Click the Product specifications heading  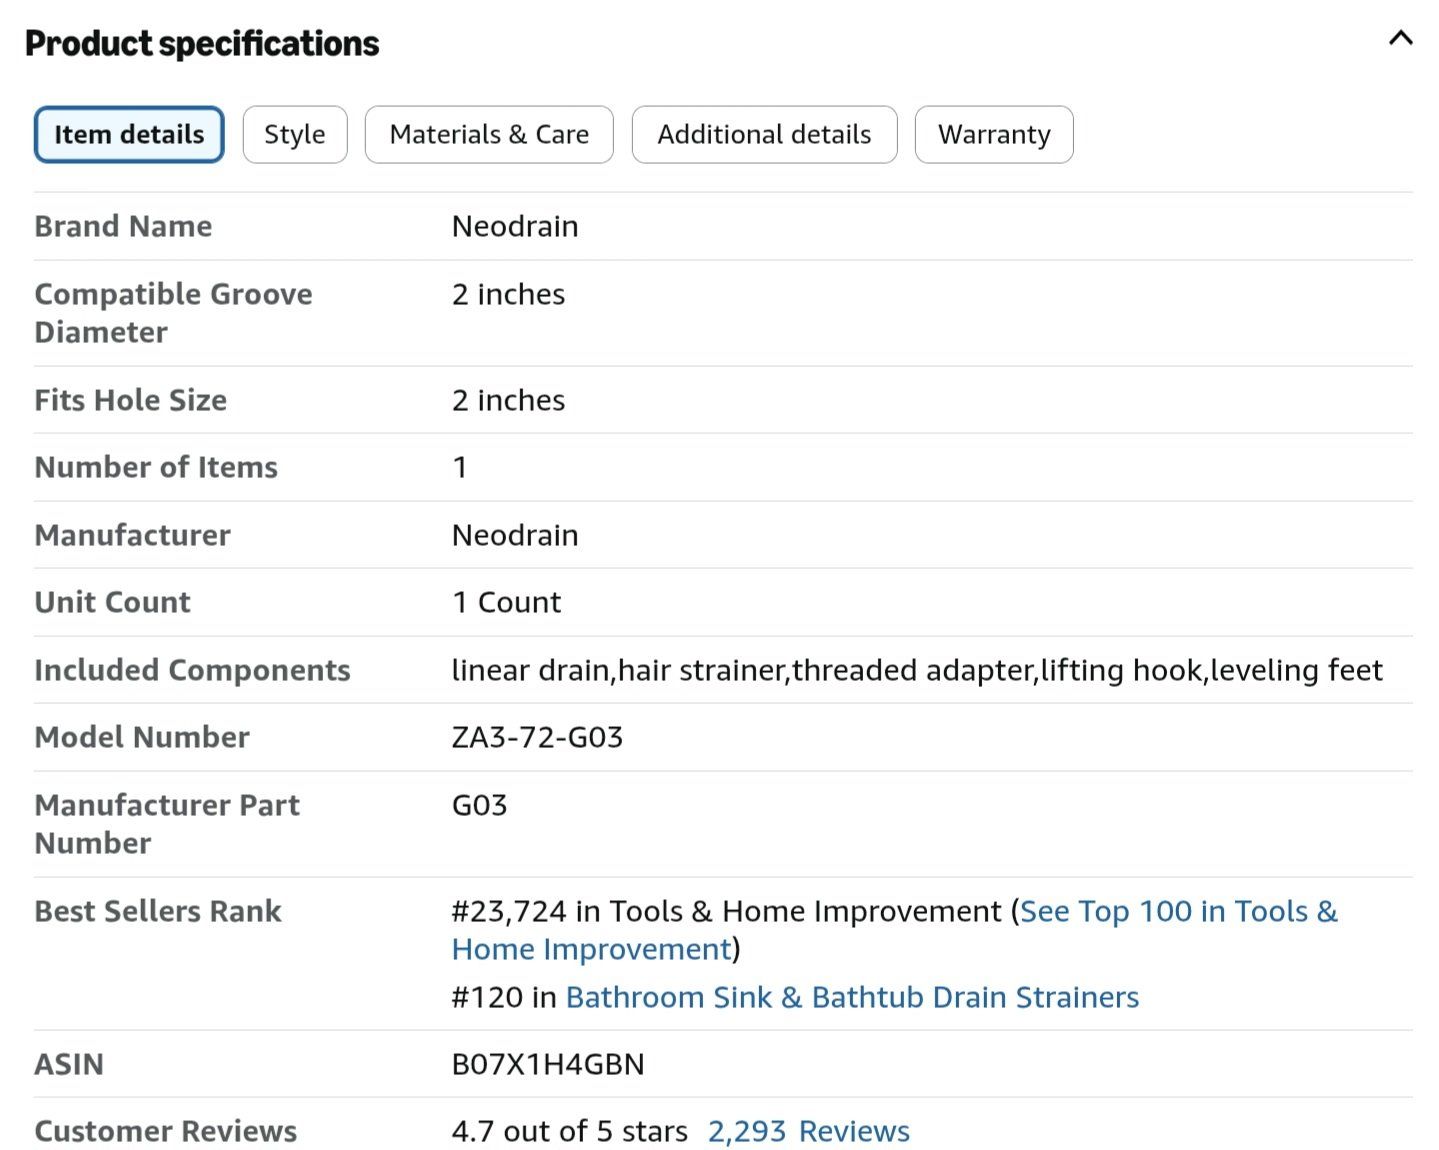pyautogui.click(x=202, y=44)
